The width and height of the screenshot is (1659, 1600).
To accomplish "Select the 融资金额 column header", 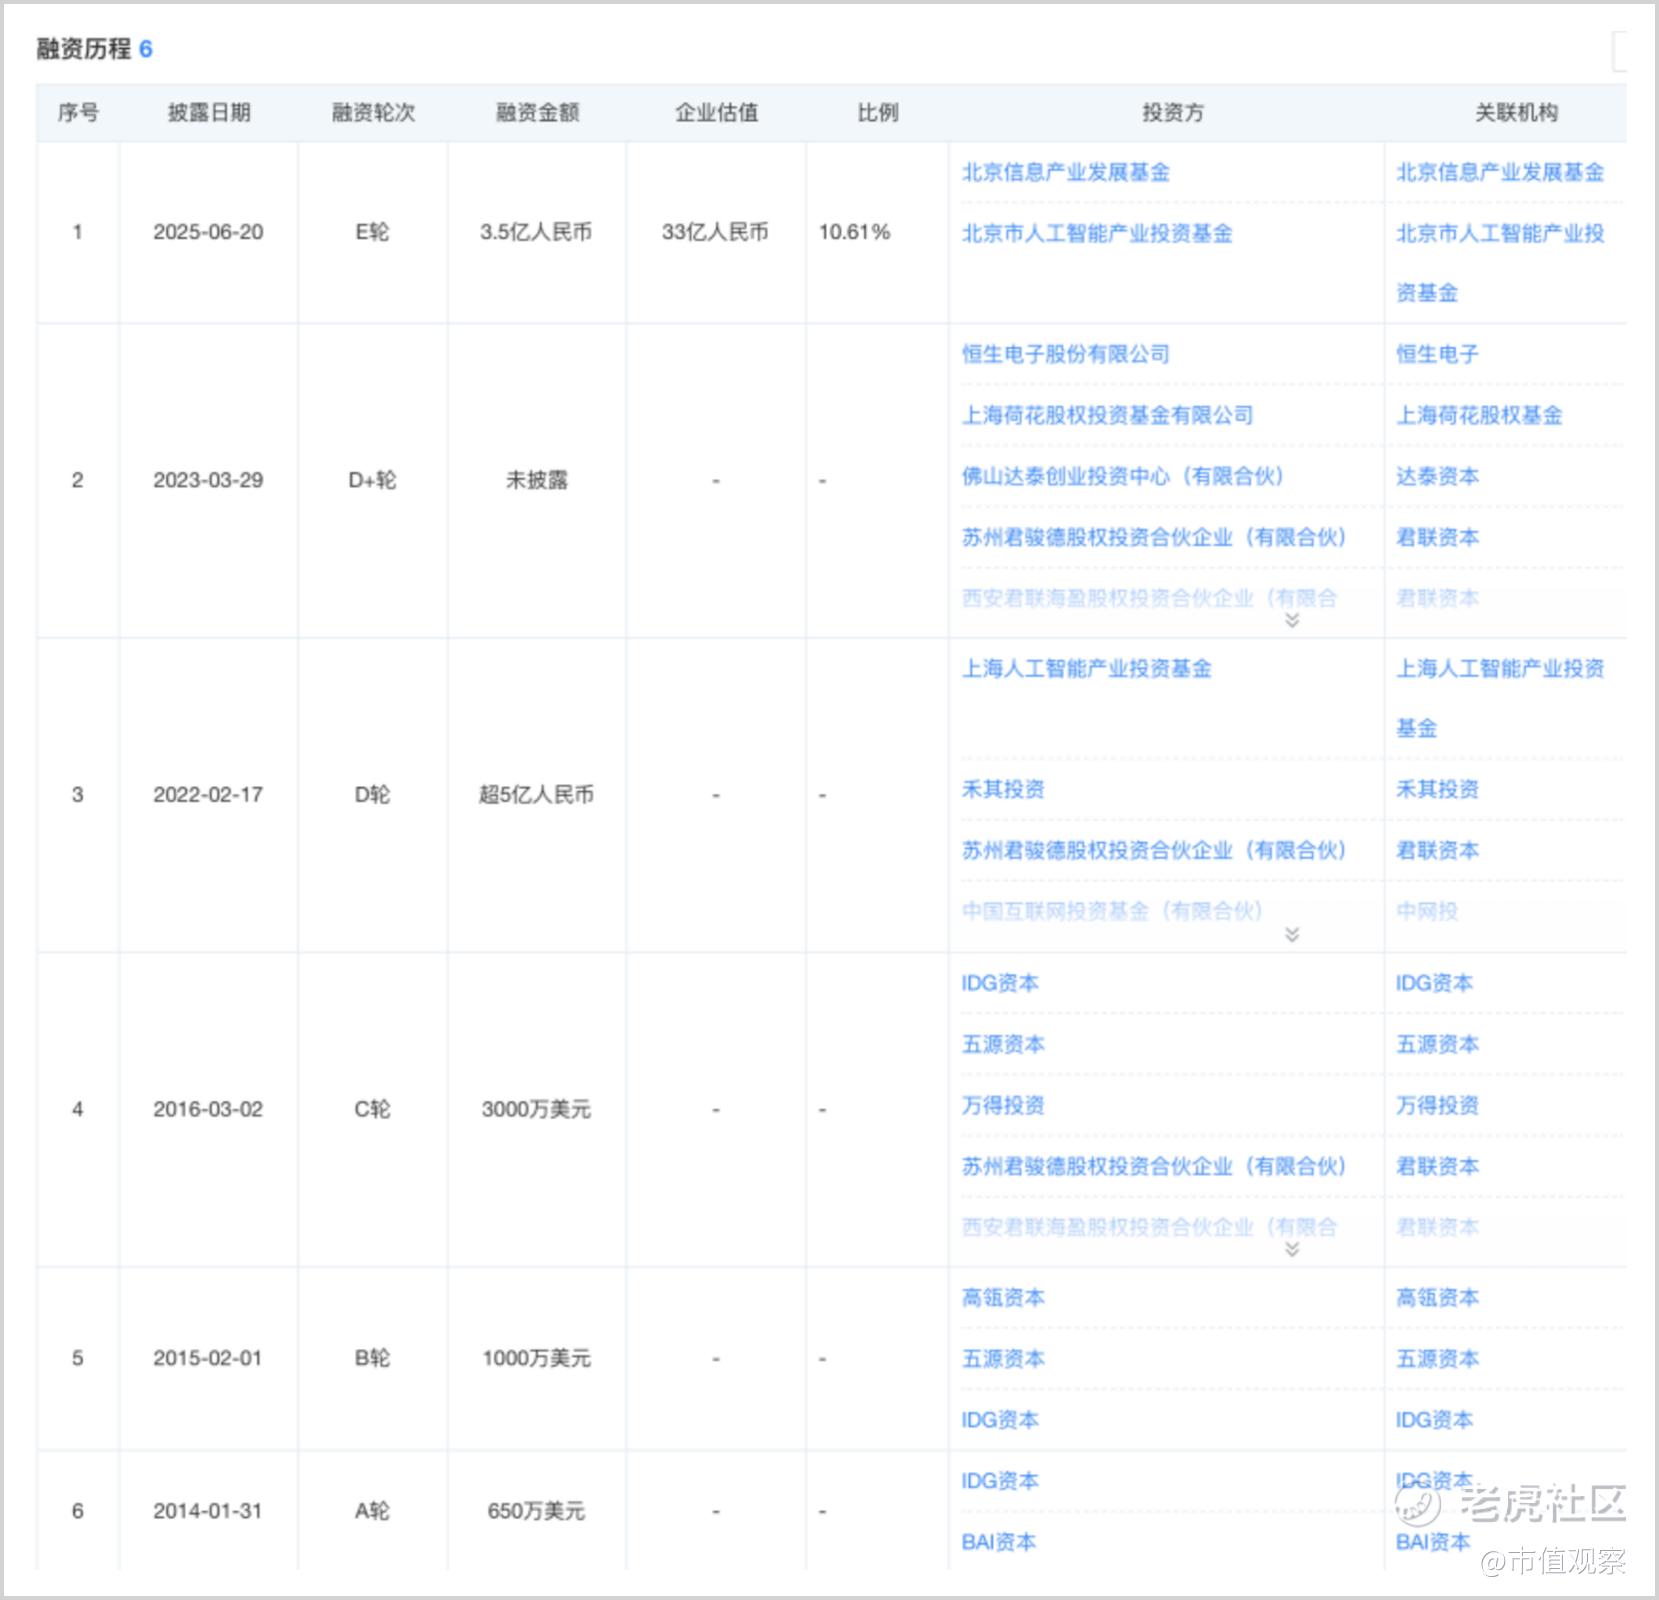I will coord(537,112).
